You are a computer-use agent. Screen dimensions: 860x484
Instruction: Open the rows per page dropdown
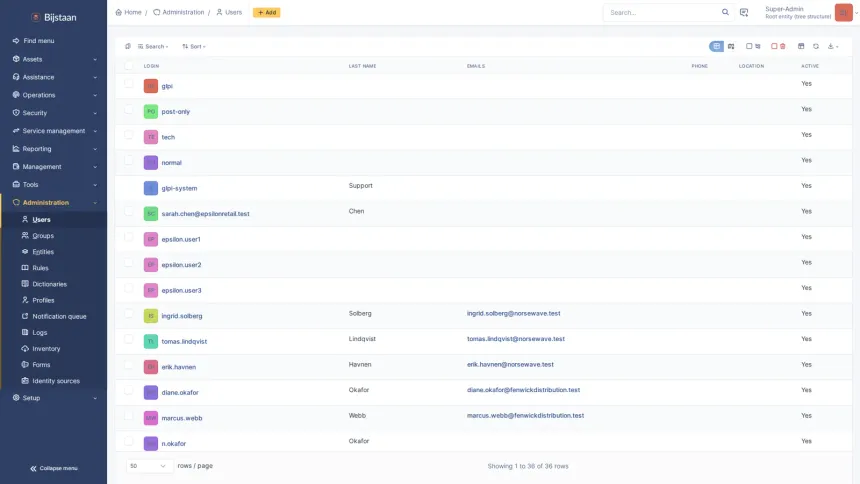click(x=149, y=466)
